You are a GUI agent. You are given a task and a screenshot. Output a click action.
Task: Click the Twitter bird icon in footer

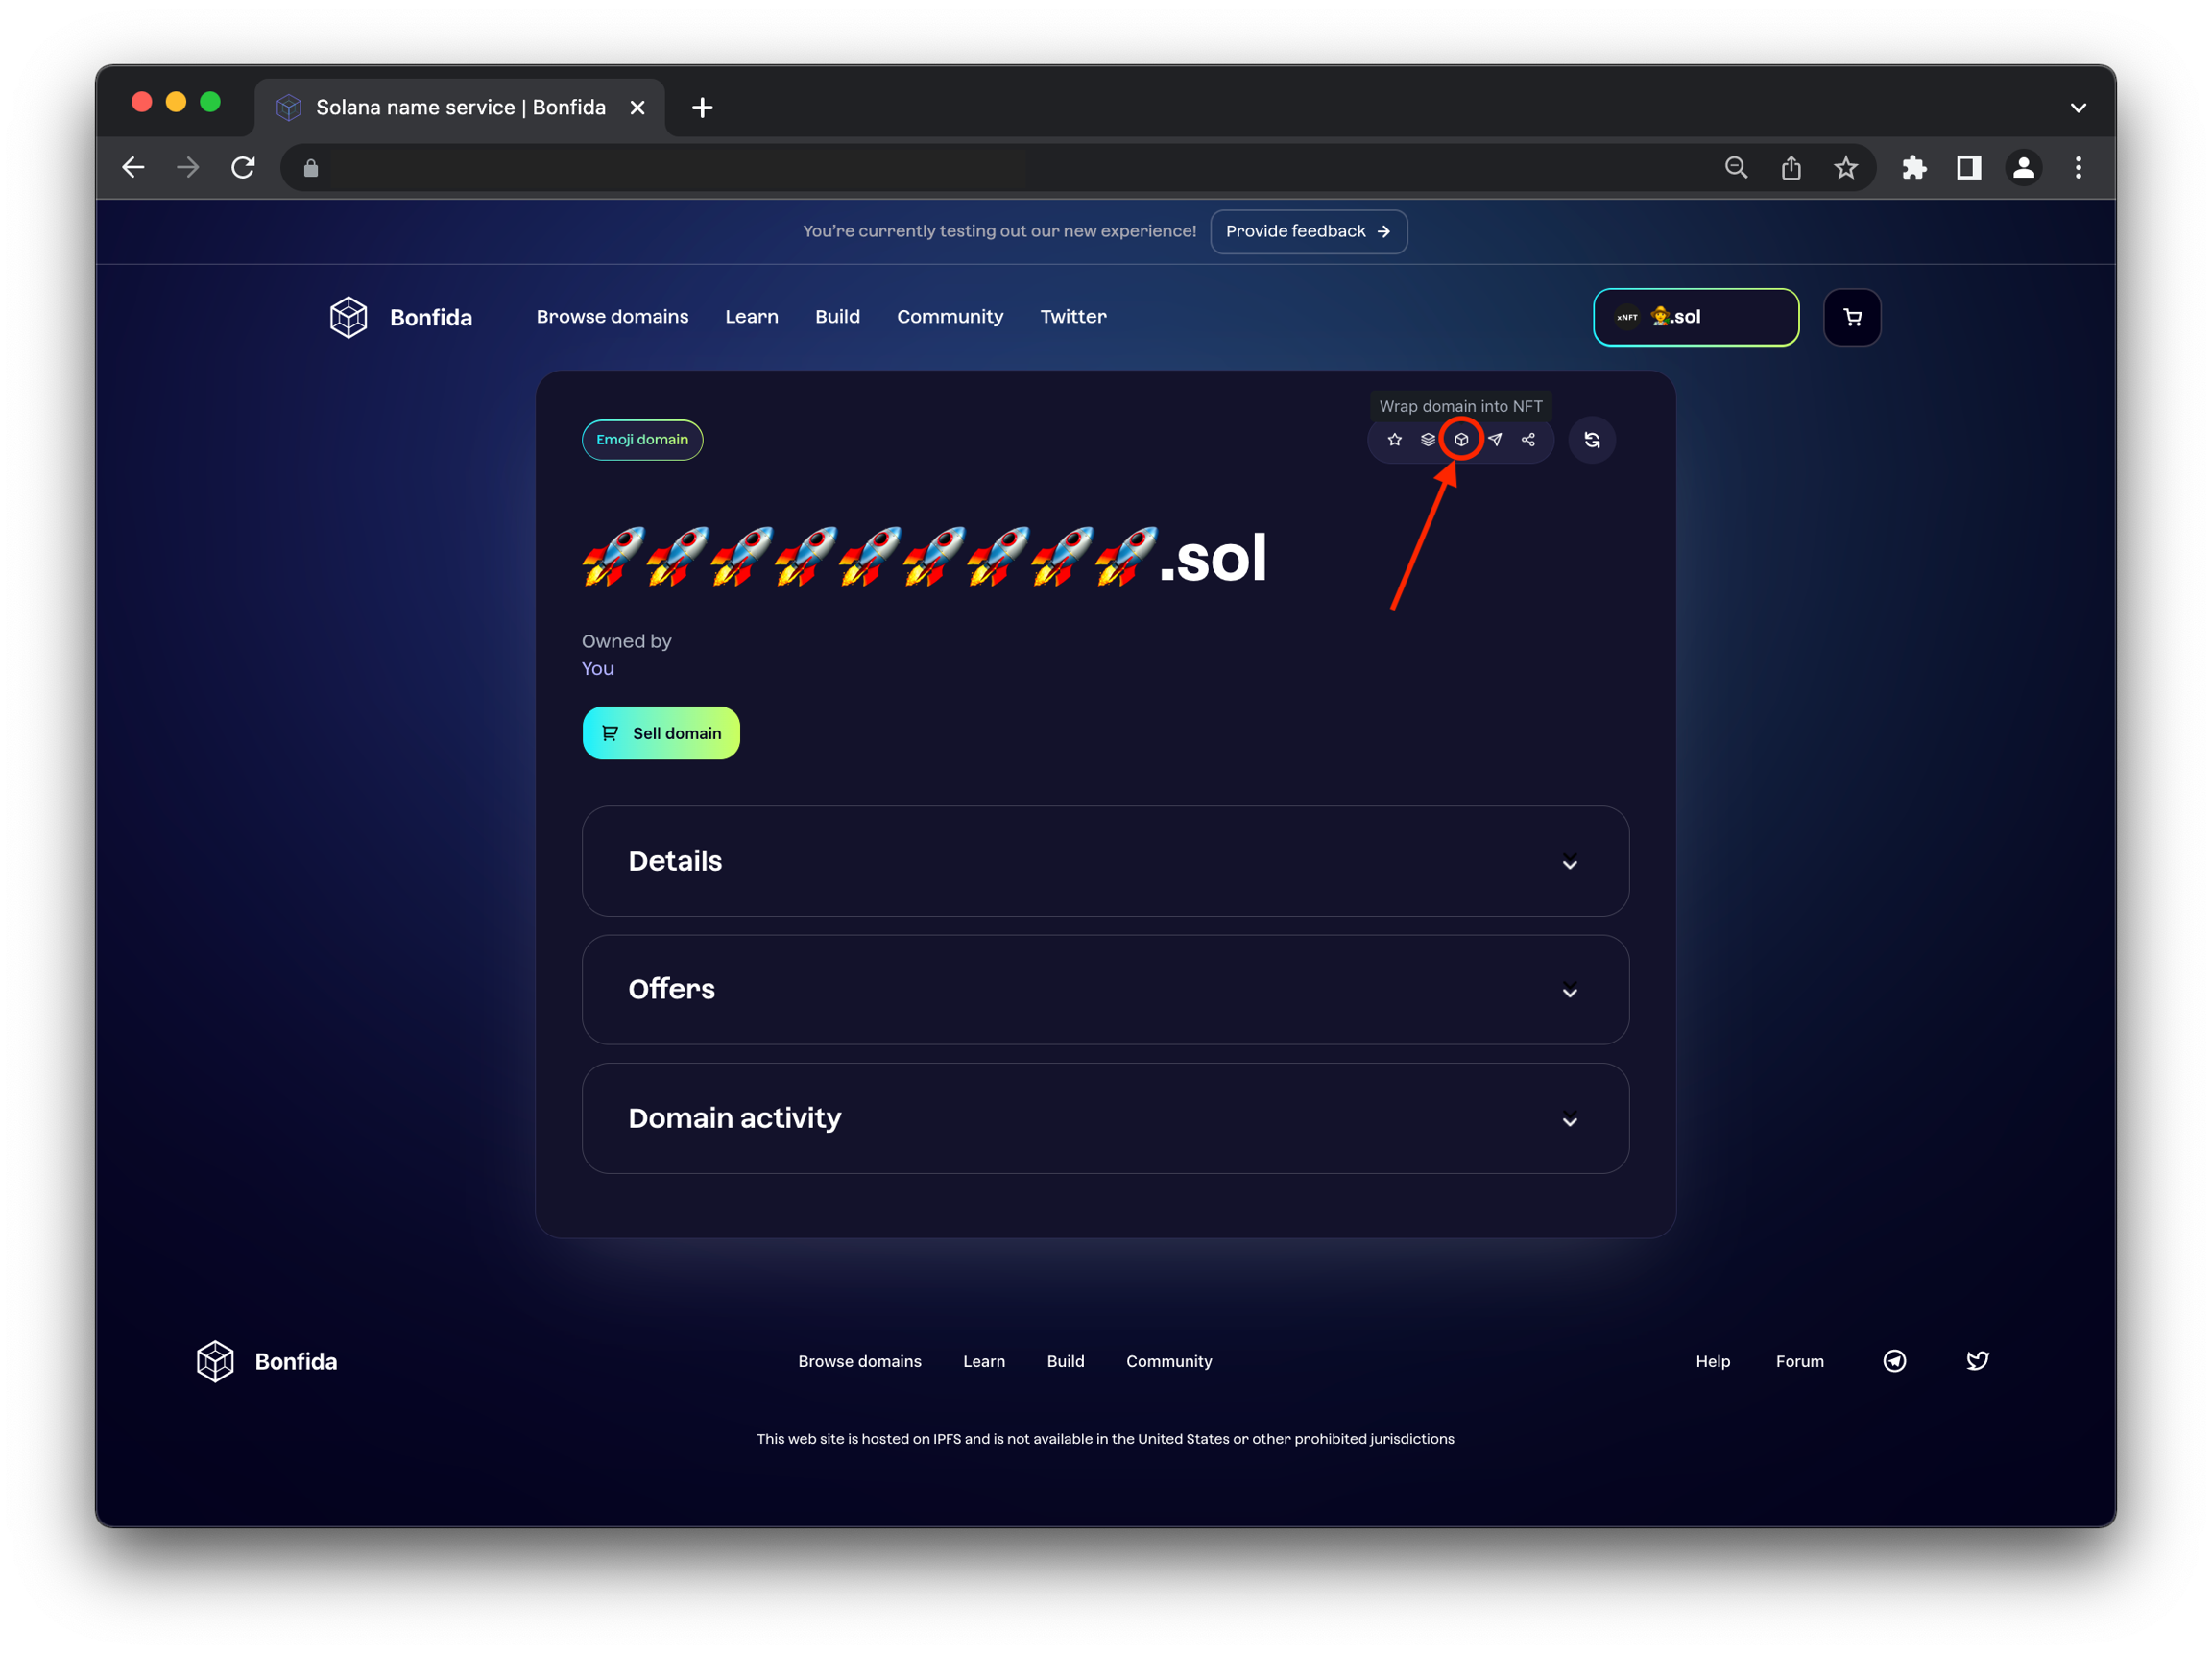(1977, 1361)
